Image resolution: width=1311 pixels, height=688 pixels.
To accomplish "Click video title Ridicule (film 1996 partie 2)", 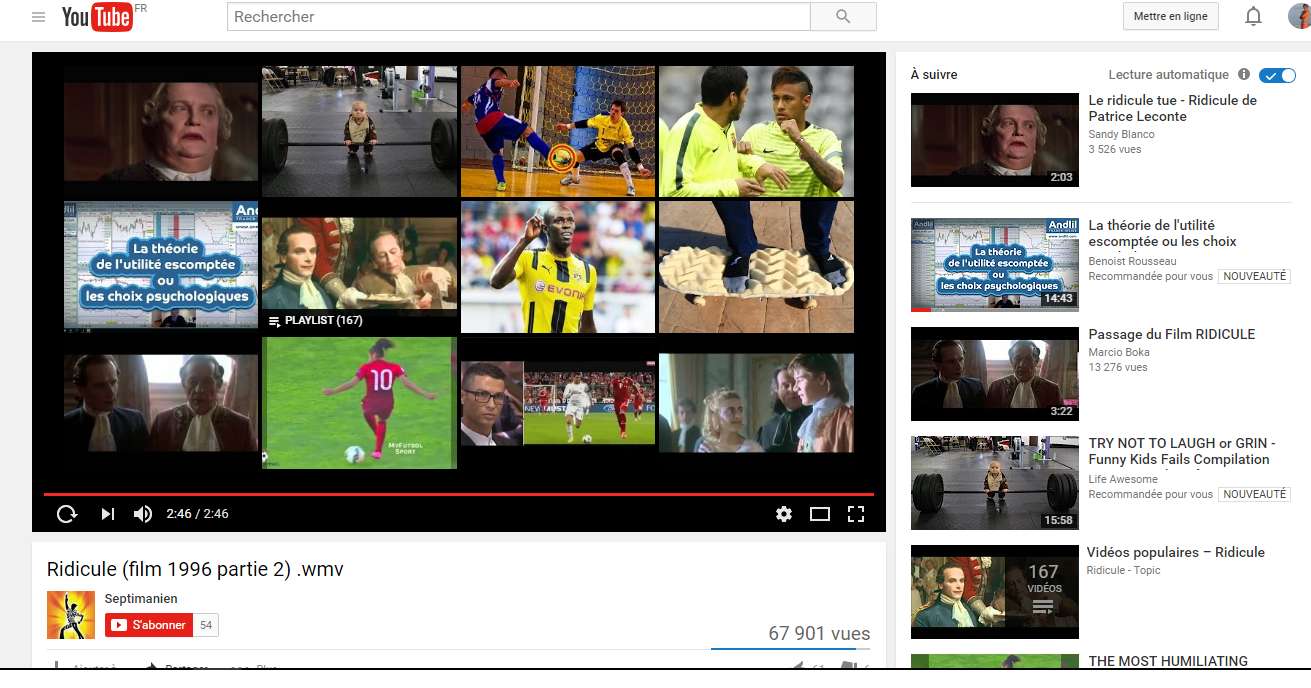I will pos(195,569).
